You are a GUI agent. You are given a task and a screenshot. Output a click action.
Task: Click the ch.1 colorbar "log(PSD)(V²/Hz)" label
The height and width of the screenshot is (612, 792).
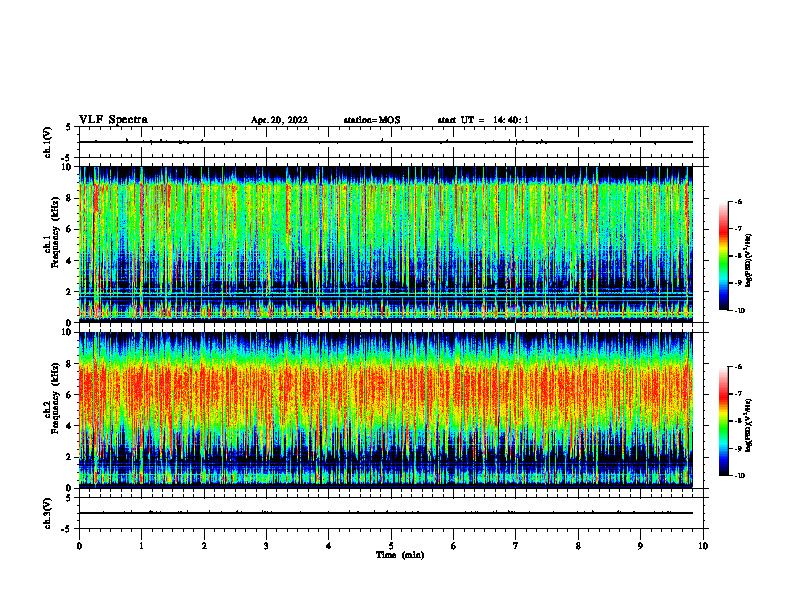(x=749, y=260)
